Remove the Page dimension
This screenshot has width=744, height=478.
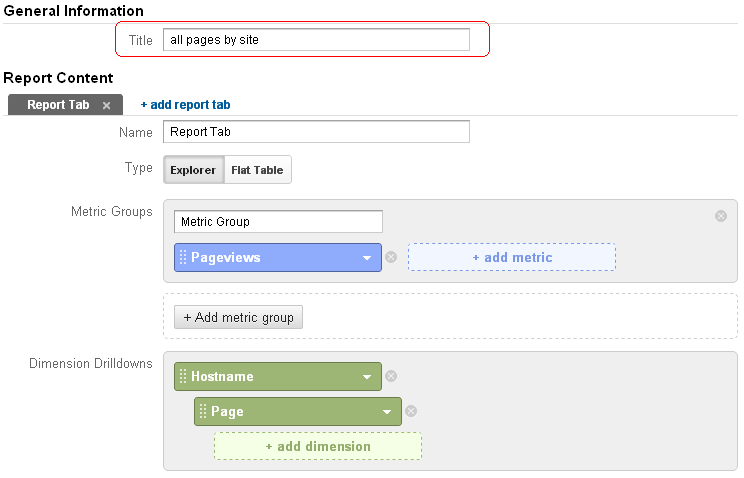point(411,411)
